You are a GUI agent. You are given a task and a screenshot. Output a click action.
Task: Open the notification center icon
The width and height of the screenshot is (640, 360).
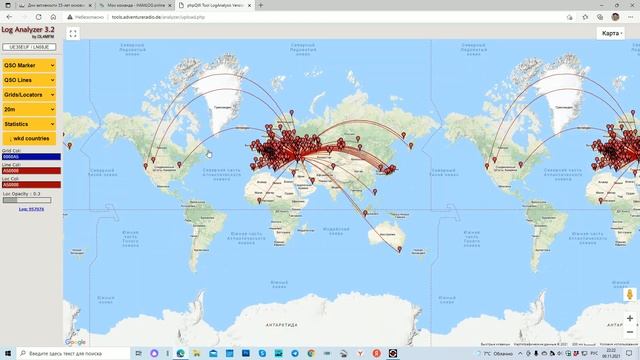(x=629, y=353)
